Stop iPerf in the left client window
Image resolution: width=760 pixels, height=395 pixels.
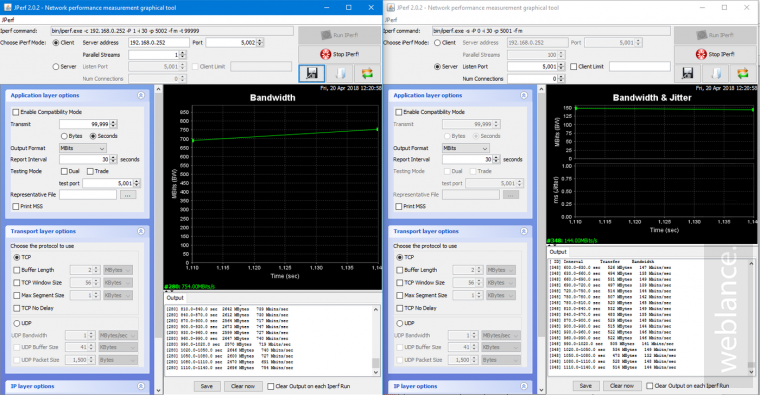(x=340, y=54)
